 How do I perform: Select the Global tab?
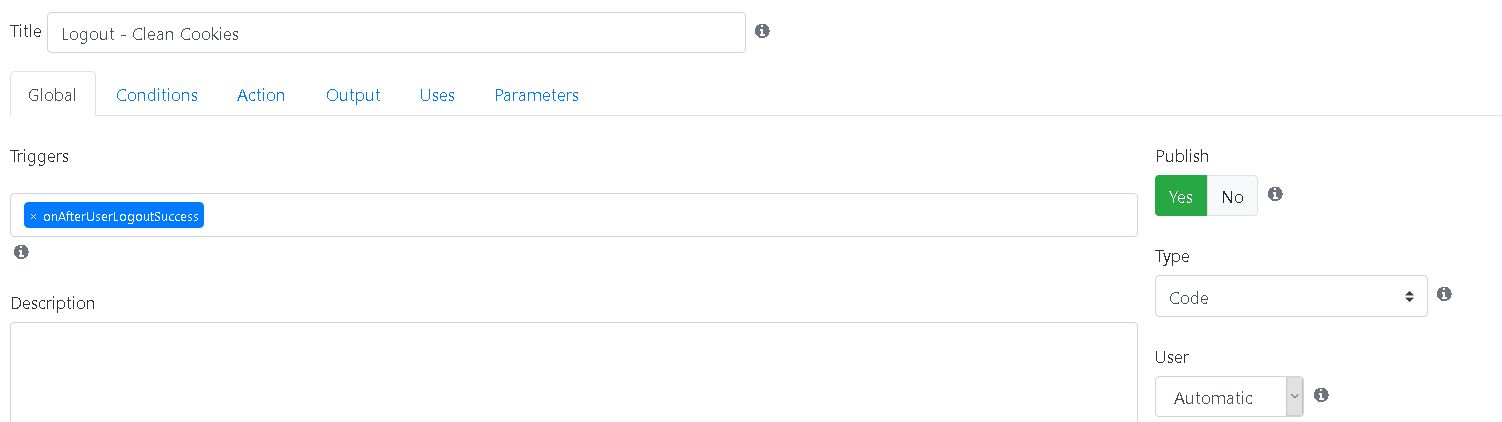pyautogui.click(x=53, y=95)
